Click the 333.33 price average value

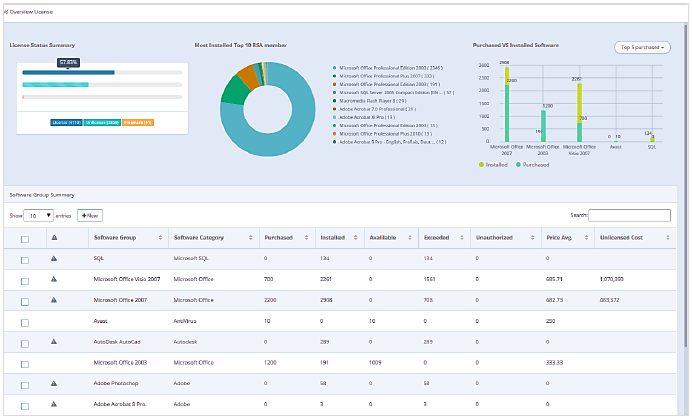point(554,362)
